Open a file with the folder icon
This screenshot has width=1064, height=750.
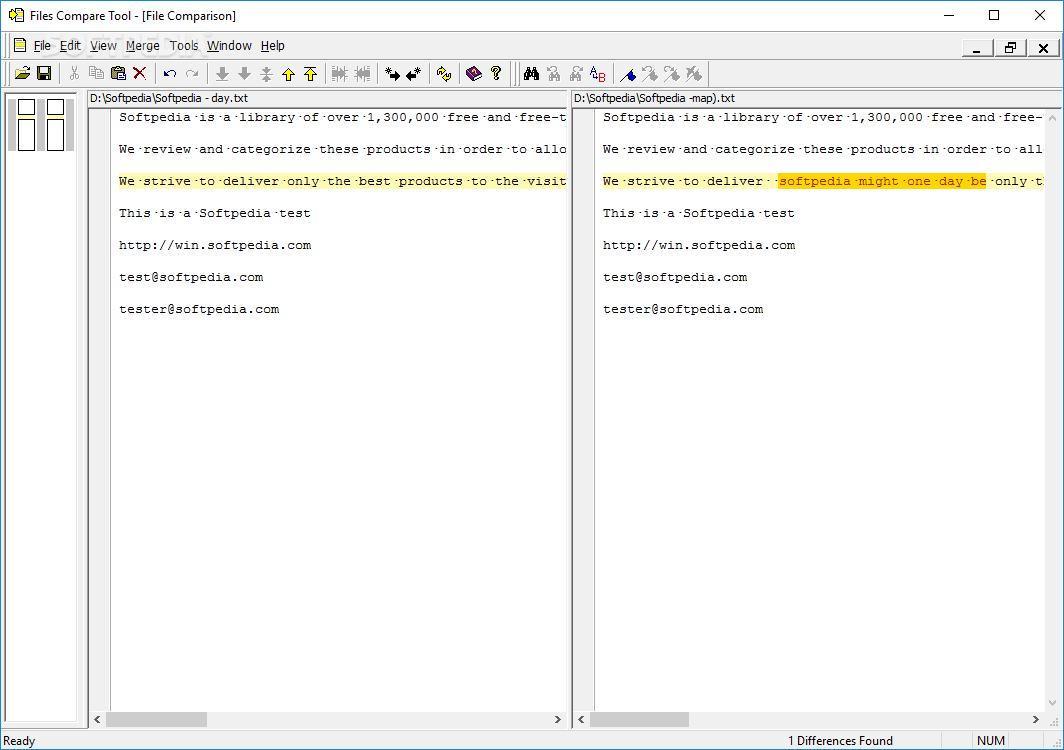(22, 73)
